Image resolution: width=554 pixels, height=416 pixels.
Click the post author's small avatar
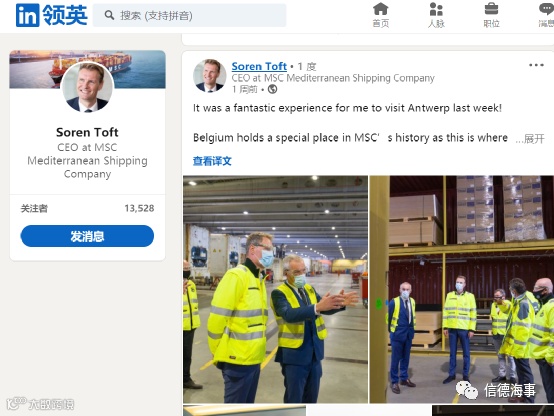tap(210, 76)
